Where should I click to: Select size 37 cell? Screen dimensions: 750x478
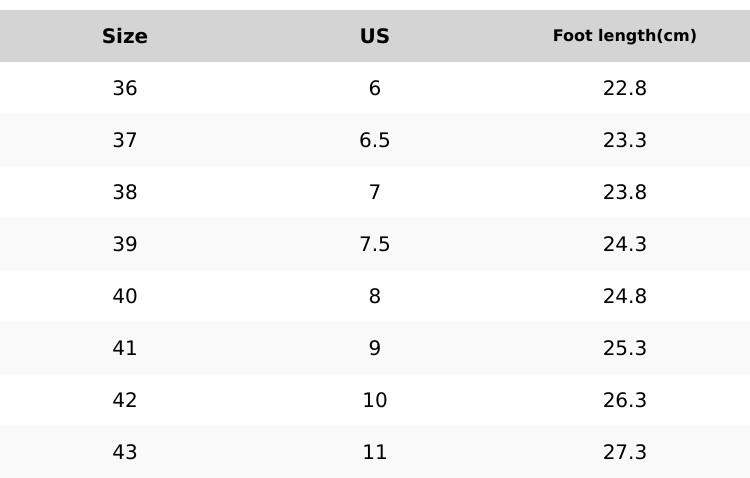tap(125, 141)
